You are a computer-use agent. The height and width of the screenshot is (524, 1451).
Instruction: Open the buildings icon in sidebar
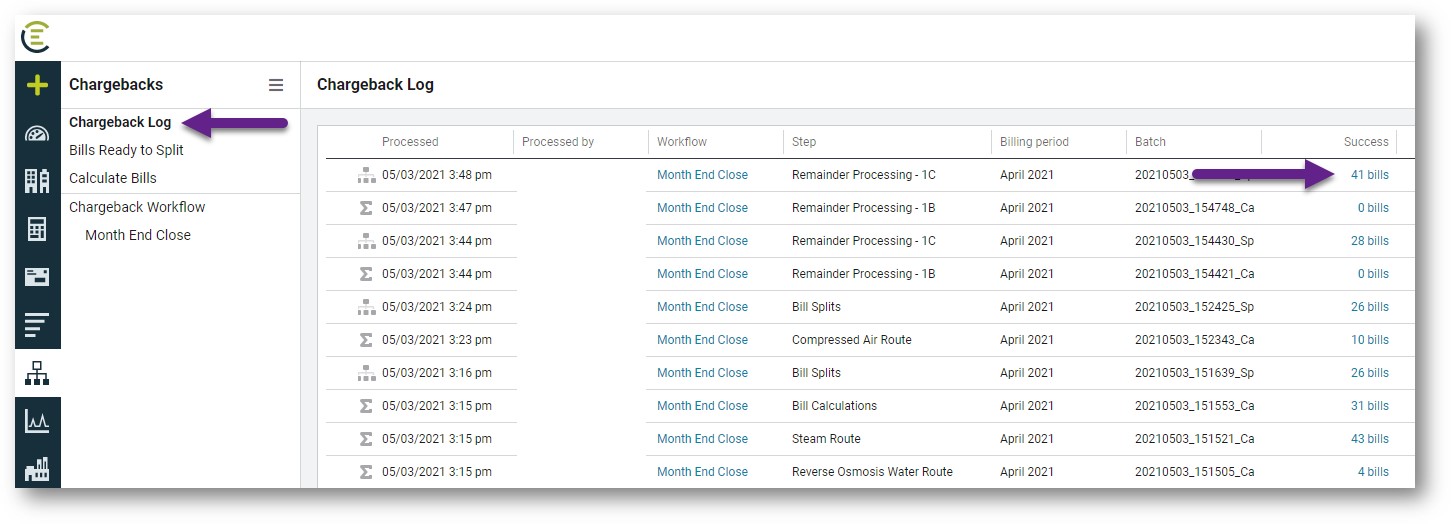(x=37, y=181)
